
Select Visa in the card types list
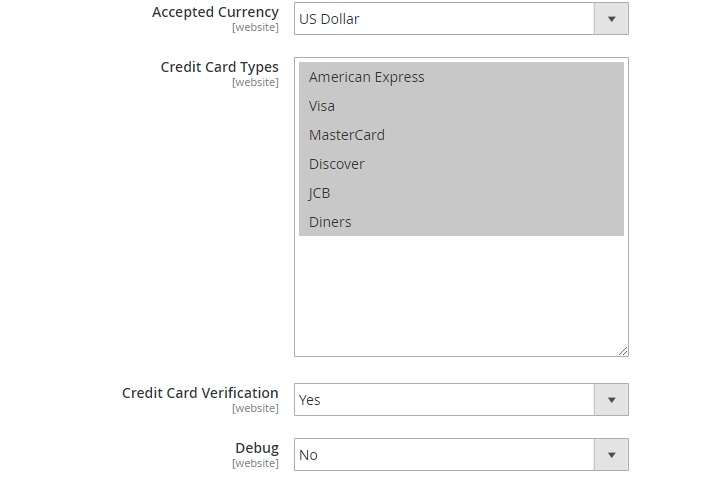(x=322, y=106)
